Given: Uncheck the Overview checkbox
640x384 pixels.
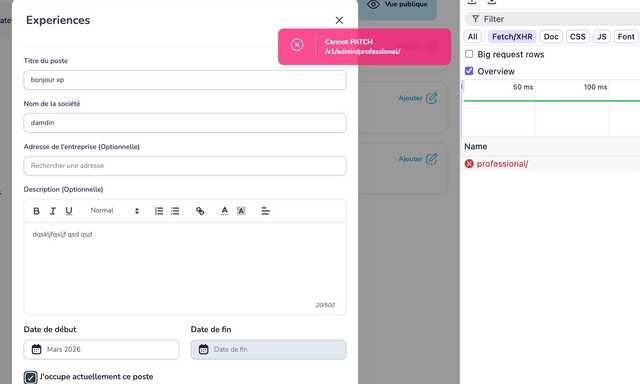Looking at the screenshot, I should 469,71.
